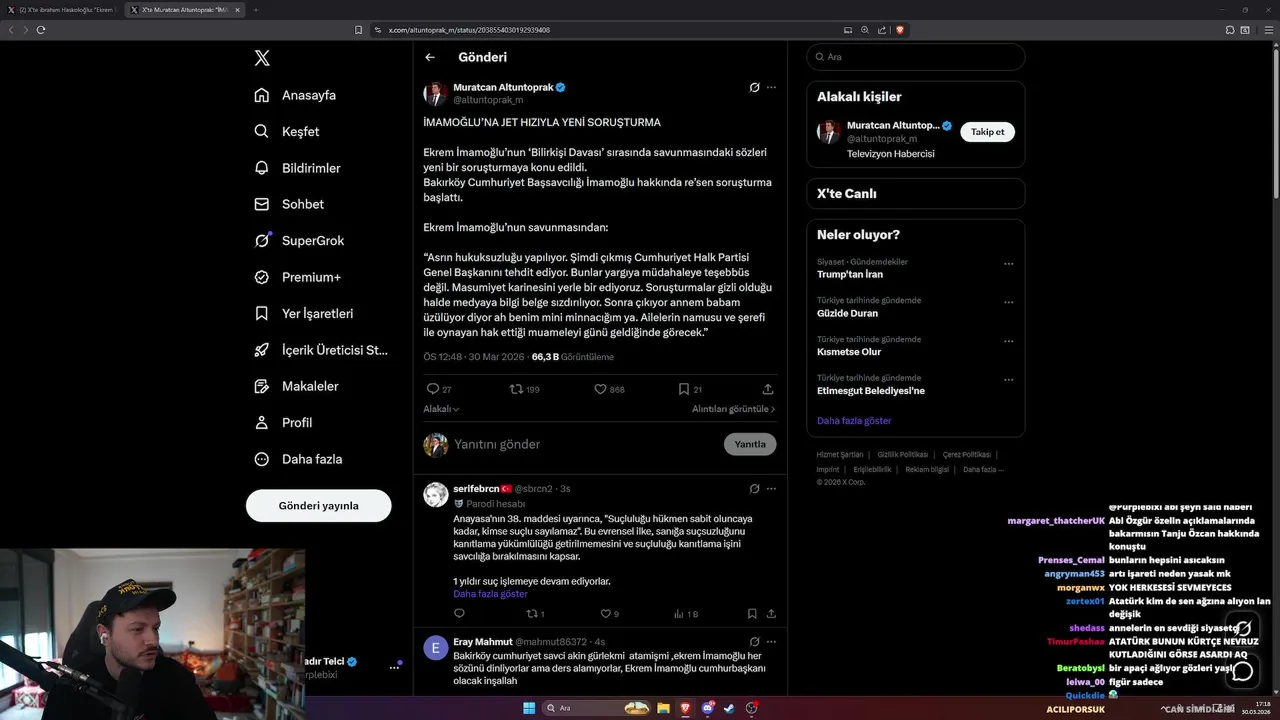Screen dimensions: 1280x720
Task: Bookmark serifebrcn's comment
Action: point(752,614)
